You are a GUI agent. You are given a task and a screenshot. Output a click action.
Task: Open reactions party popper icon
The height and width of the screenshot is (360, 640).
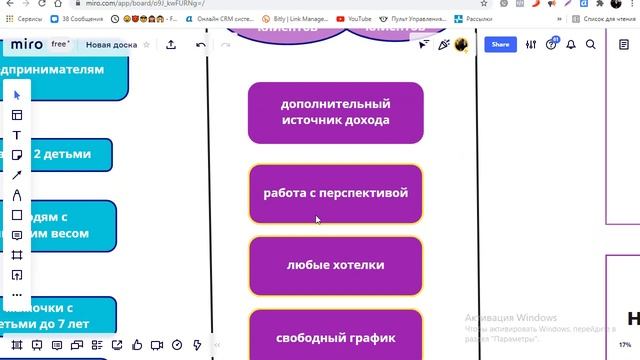click(x=444, y=44)
